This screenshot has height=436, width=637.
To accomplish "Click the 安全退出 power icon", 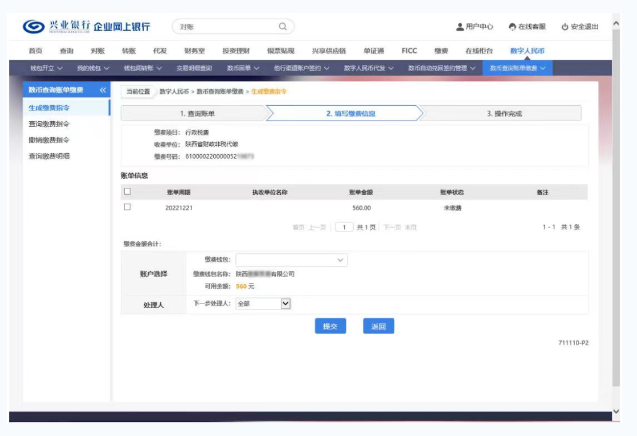I will point(564,27).
